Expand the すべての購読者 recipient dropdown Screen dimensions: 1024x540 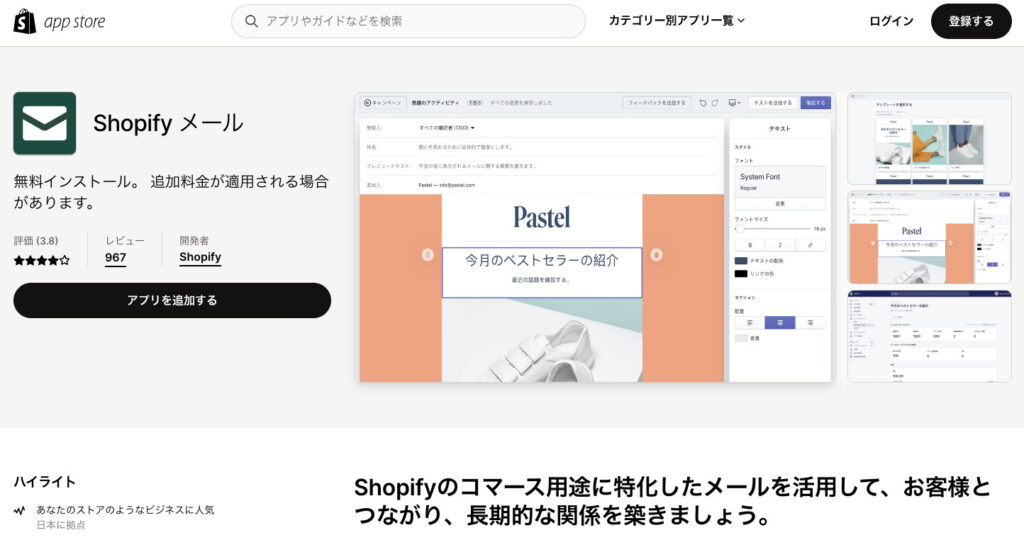447,128
